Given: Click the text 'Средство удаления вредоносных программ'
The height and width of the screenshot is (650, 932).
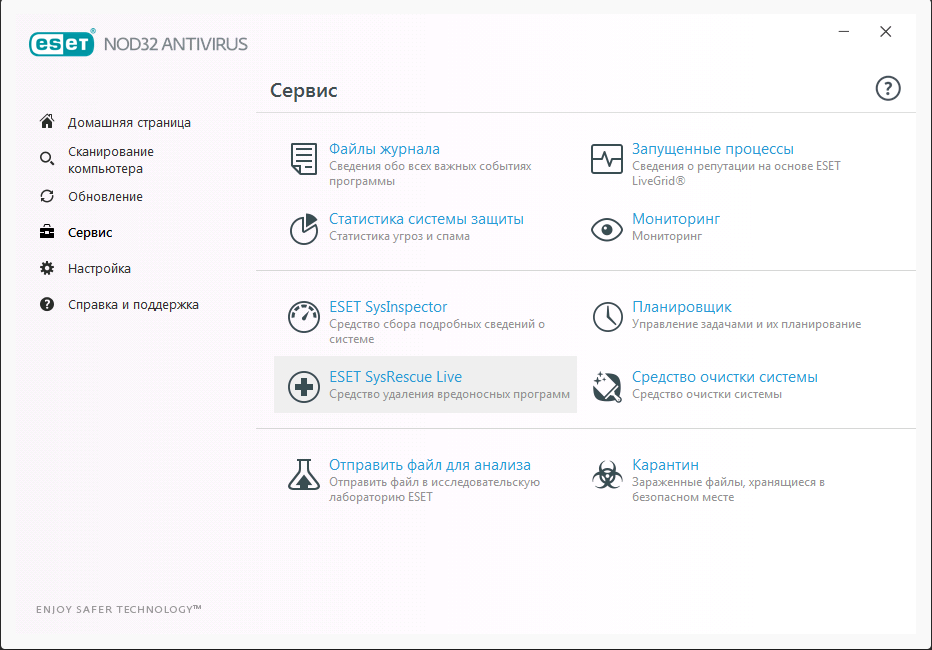Looking at the screenshot, I should [x=449, y=394].
